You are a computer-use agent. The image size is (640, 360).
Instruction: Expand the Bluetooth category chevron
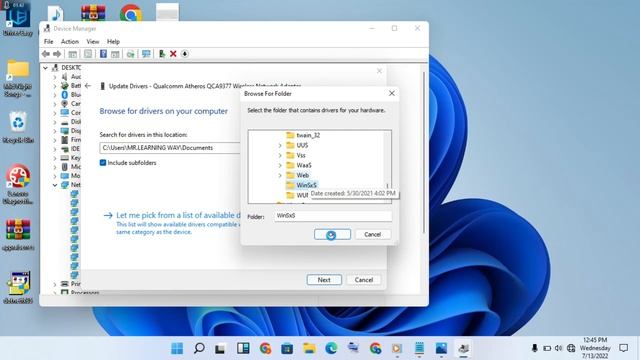pos(55,95)
